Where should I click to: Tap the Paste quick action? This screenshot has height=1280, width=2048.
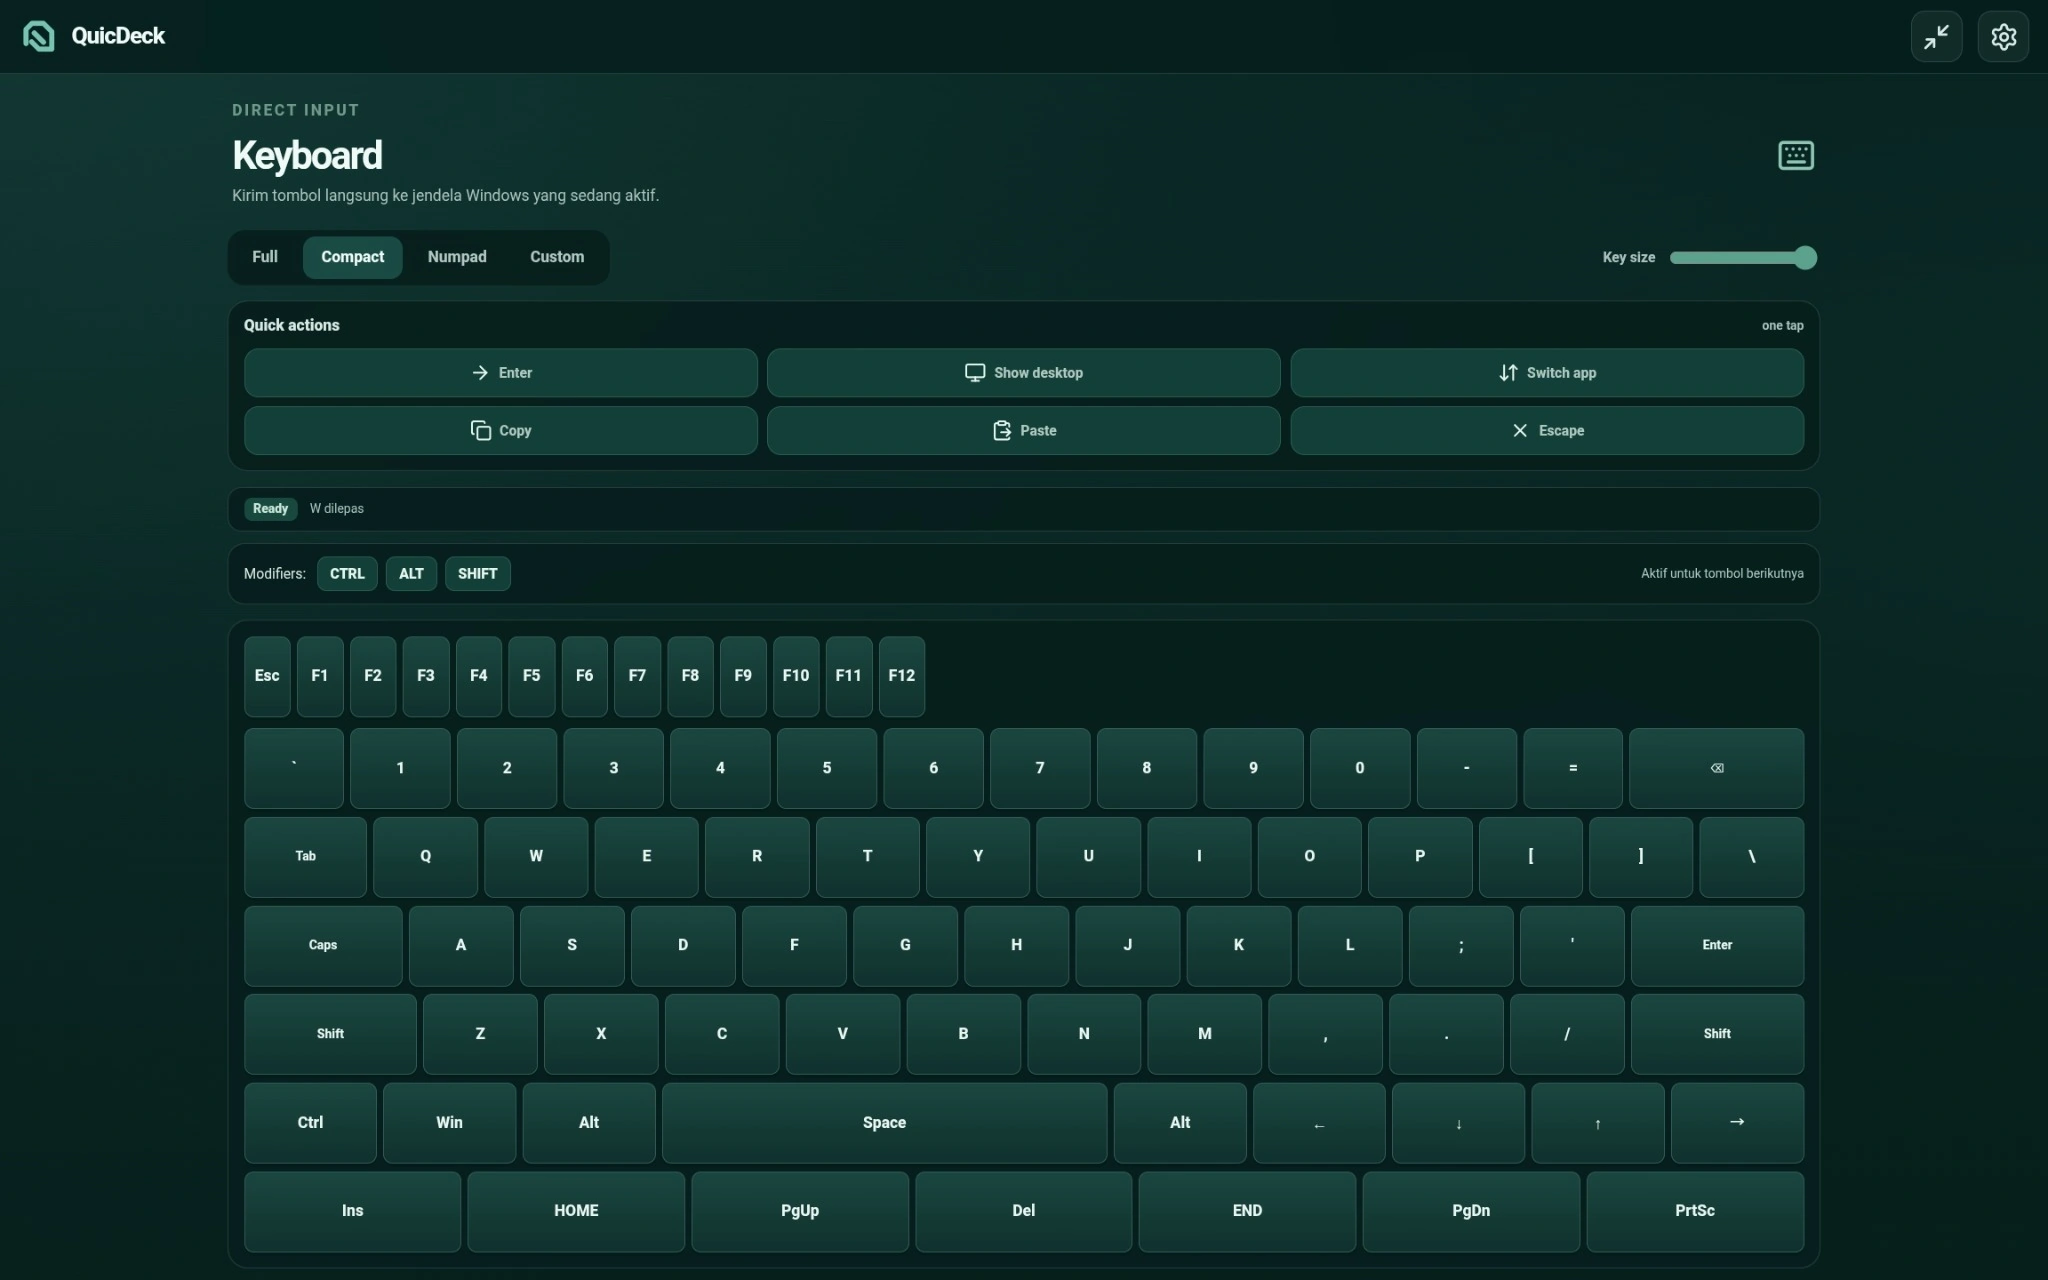[x=1023, y=431]
